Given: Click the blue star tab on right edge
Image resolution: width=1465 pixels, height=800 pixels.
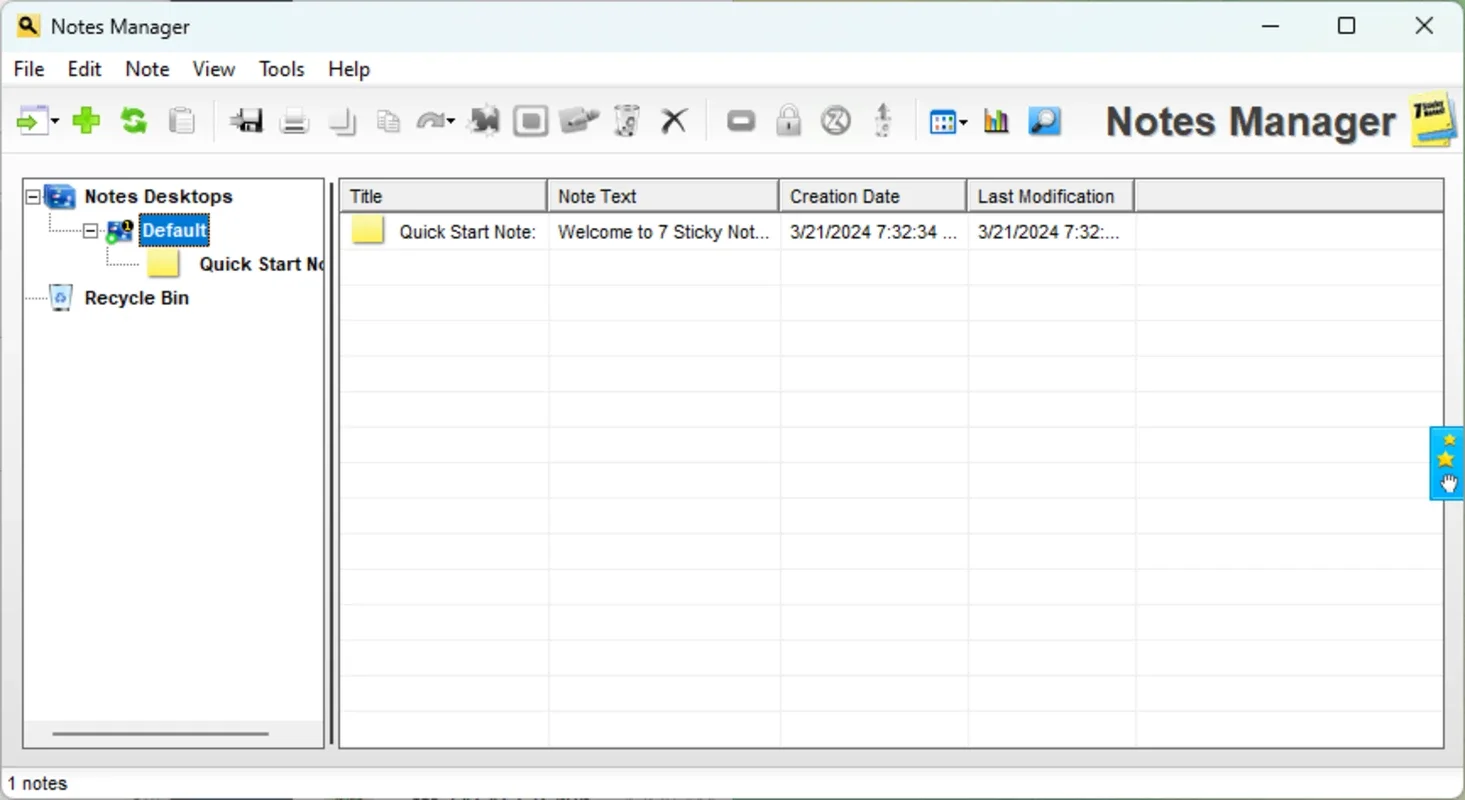Looking at the screenshot, I should [x=1447, y=463].
